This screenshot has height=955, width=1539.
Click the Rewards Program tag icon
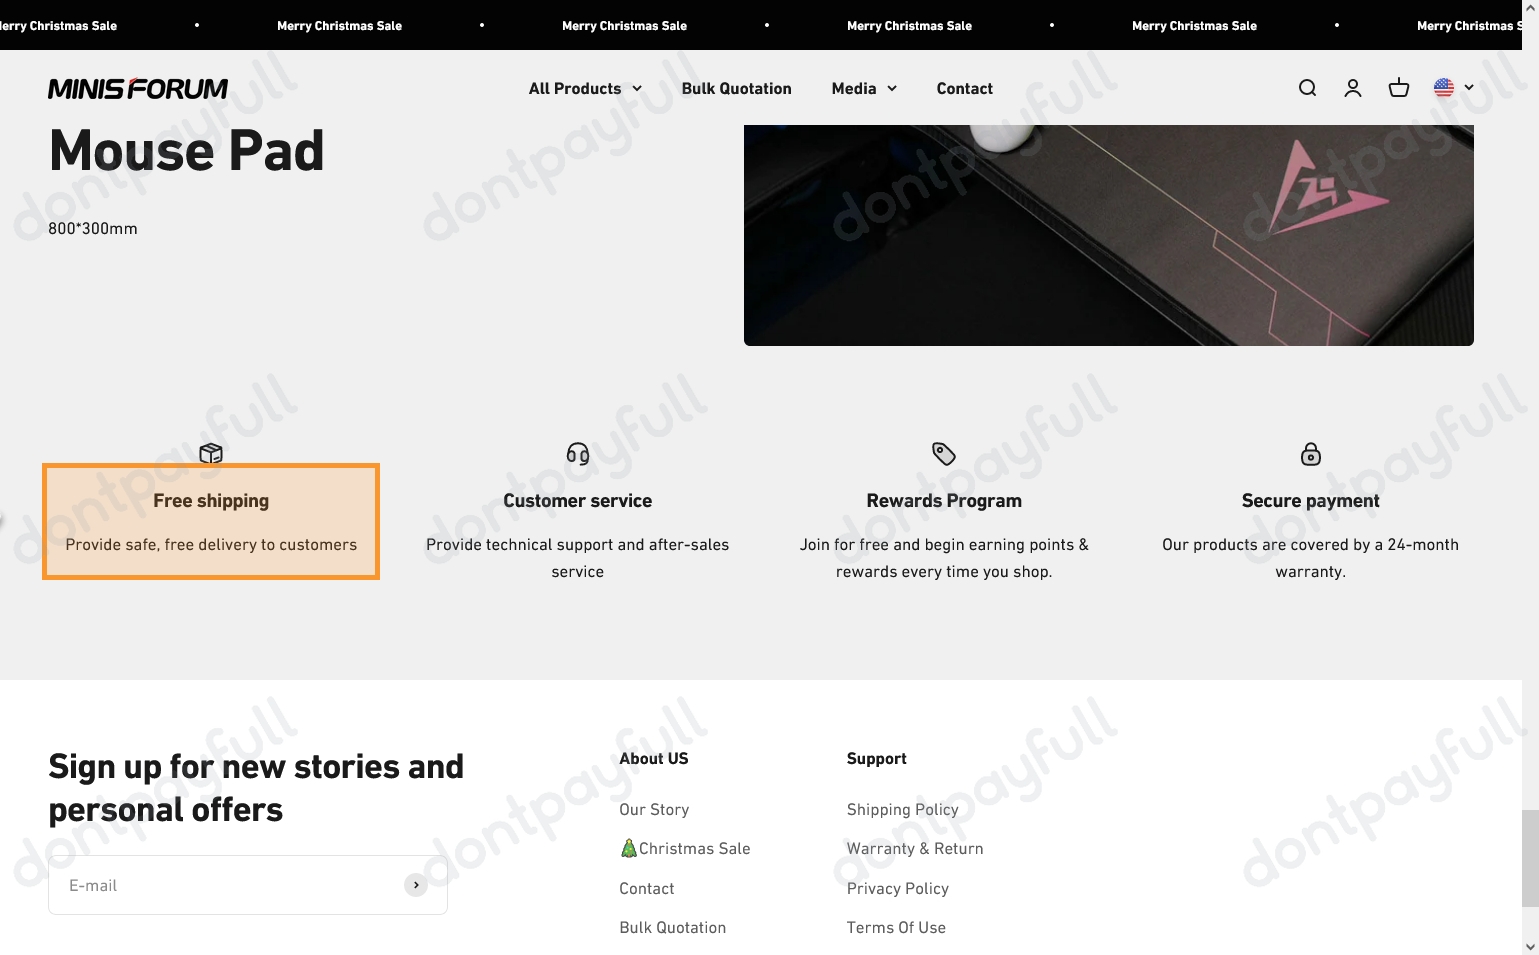[944, 454]
